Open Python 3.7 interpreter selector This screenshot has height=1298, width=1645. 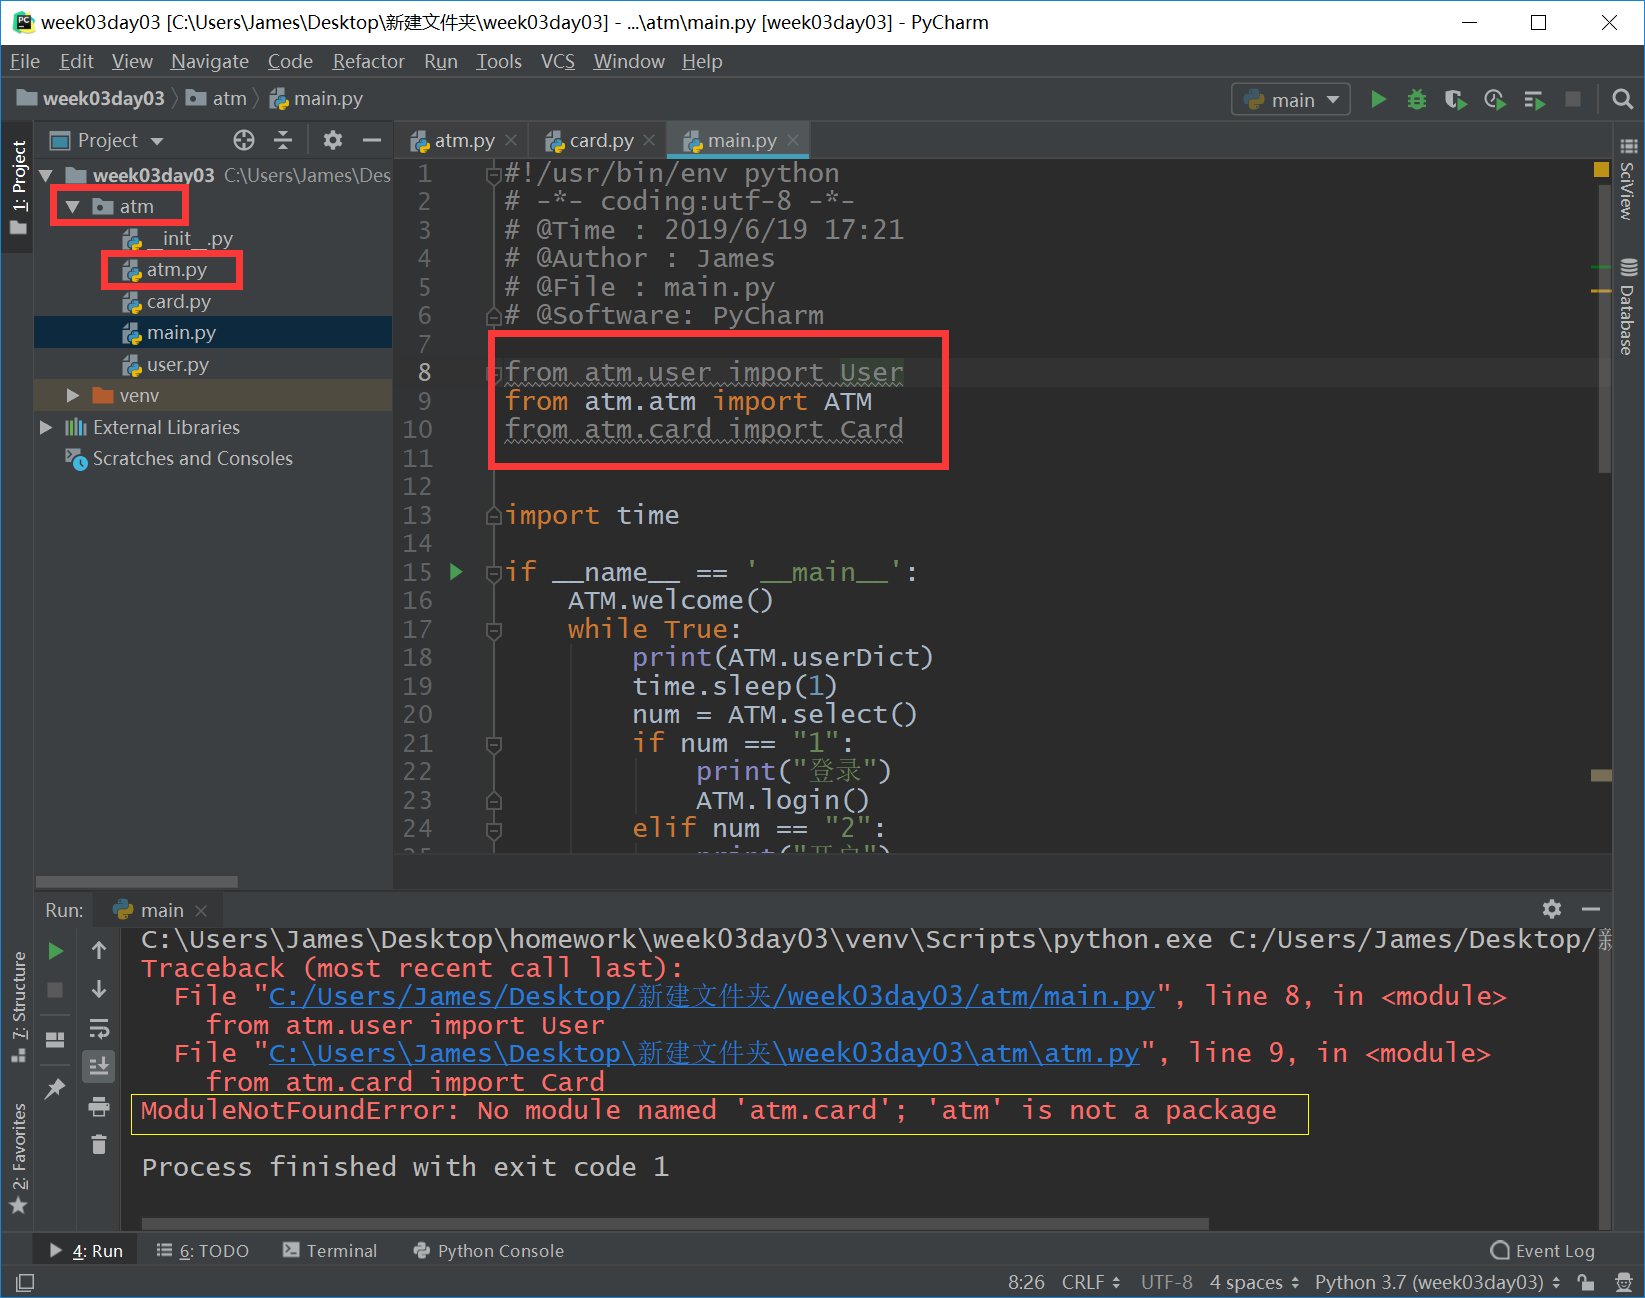(1437, 1282)
